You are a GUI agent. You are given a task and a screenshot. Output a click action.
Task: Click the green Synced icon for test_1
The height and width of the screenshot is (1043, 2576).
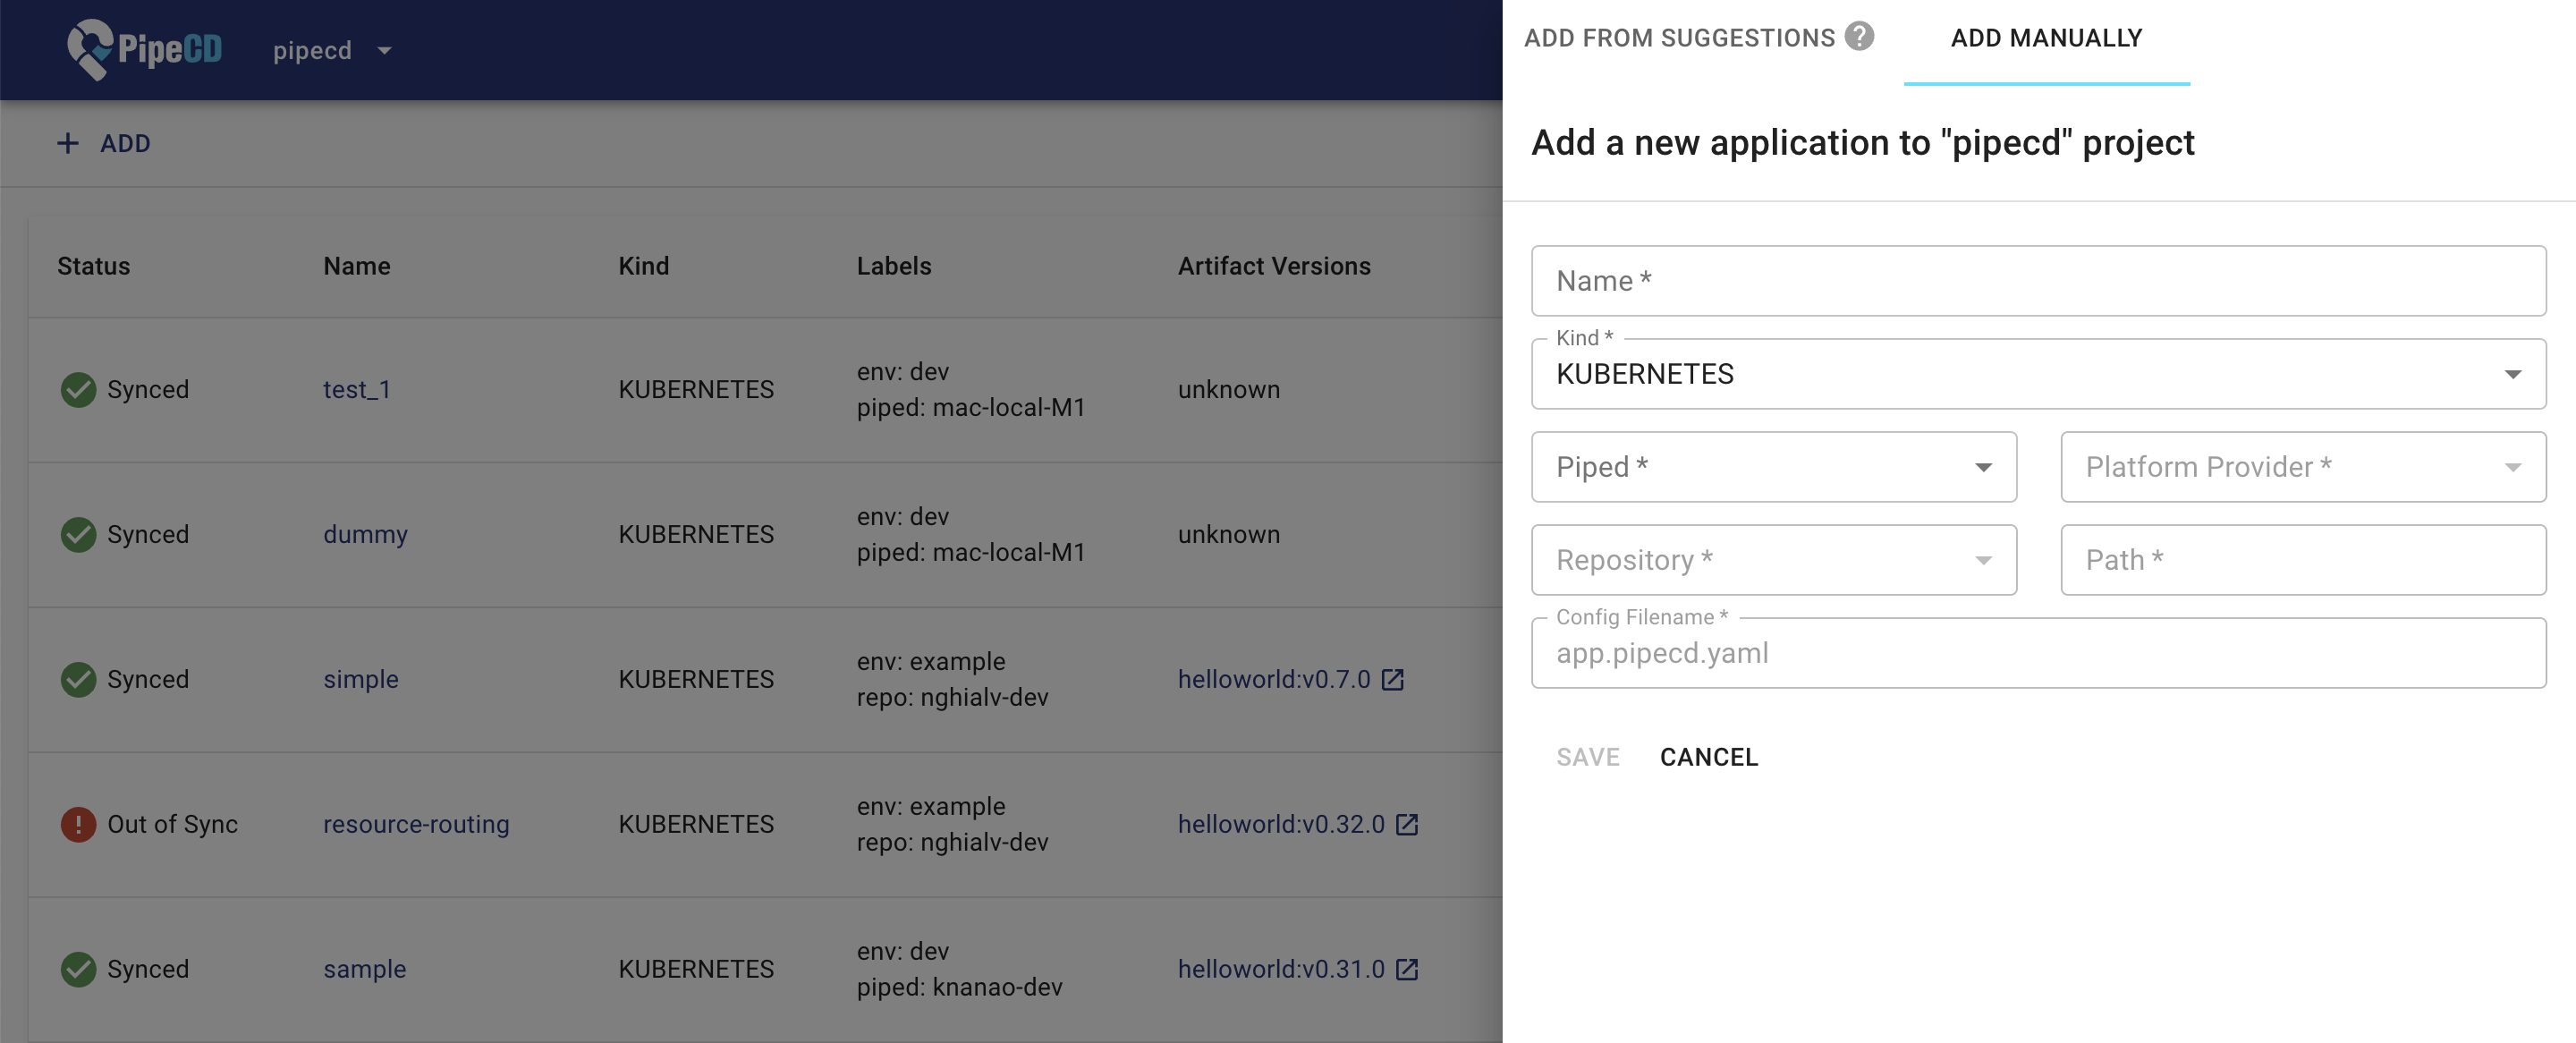[78, 390]
